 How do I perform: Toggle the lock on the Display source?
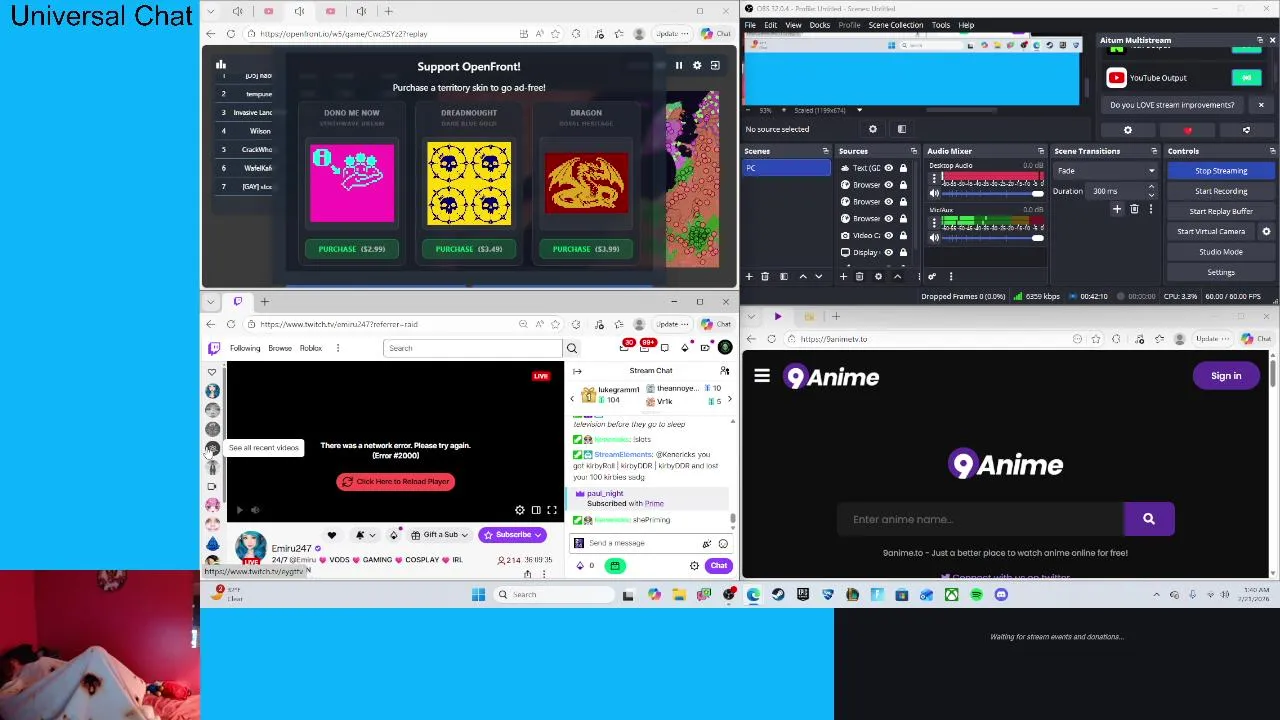coord(903,253)
